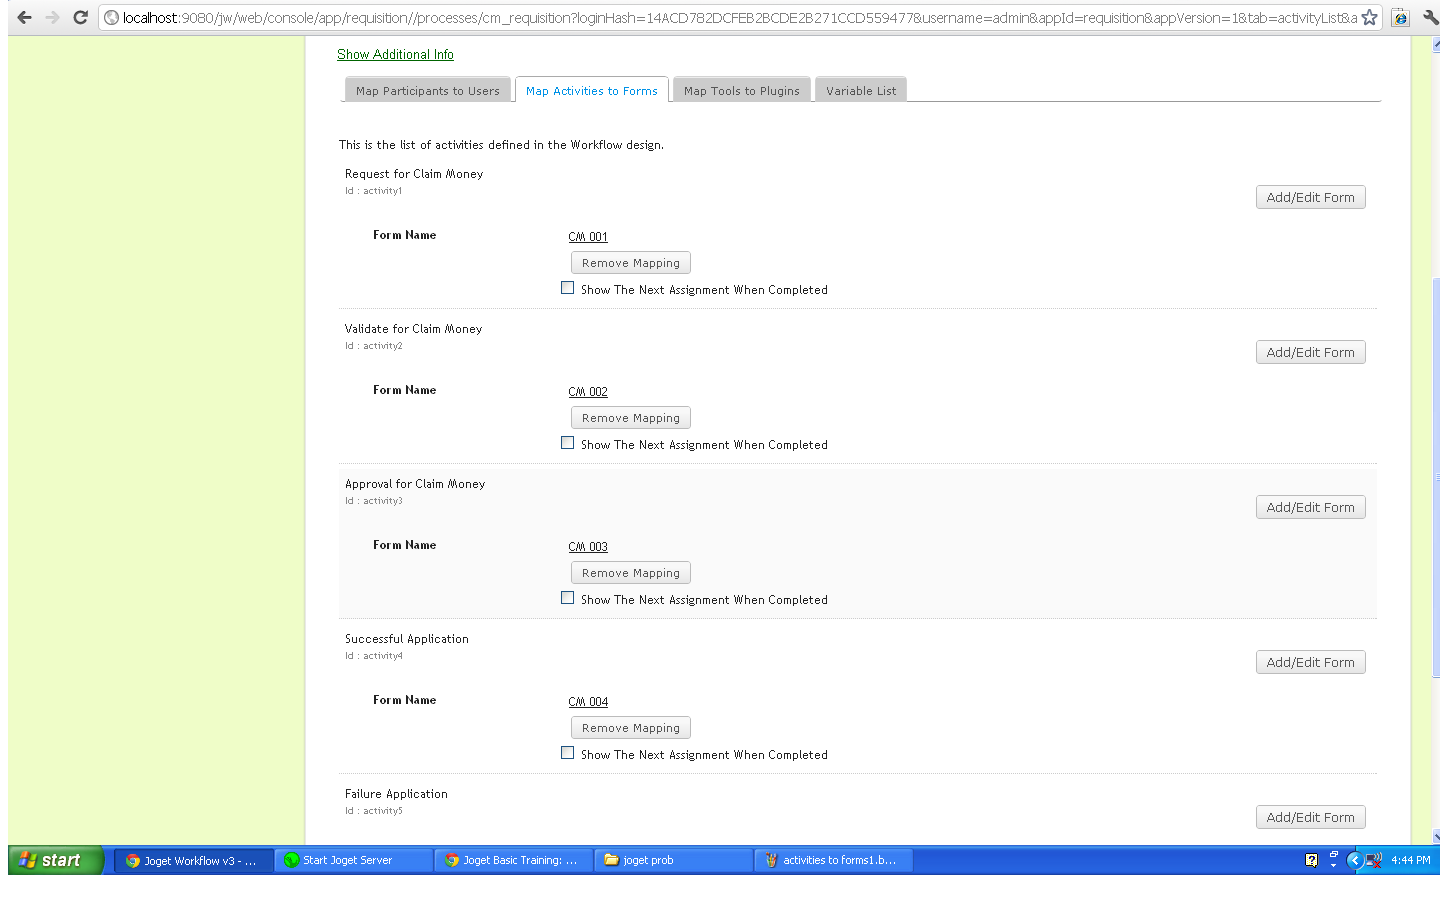Click the 'Id : activity3' label

pyautogui.click(x=374, y=501)
